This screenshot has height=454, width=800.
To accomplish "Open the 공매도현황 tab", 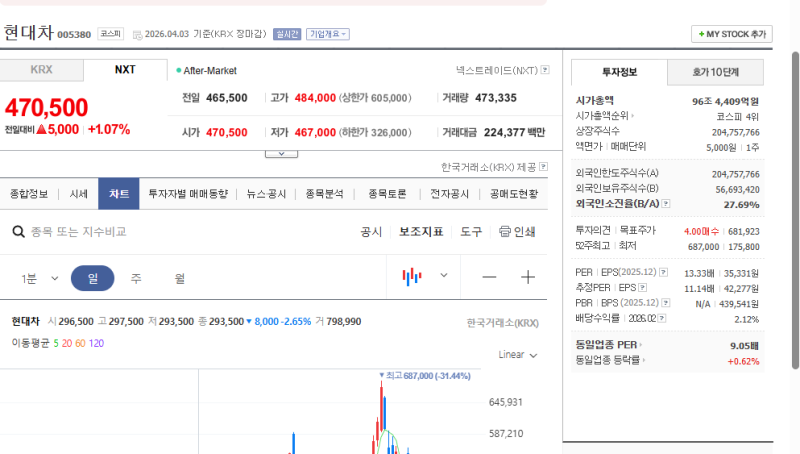I will pos(514,194).
